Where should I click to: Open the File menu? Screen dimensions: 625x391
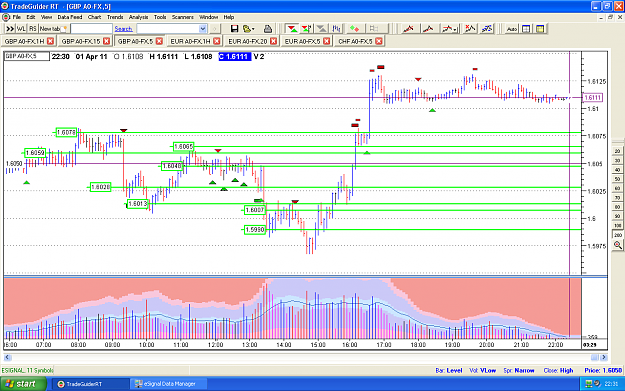coord(17,17)
